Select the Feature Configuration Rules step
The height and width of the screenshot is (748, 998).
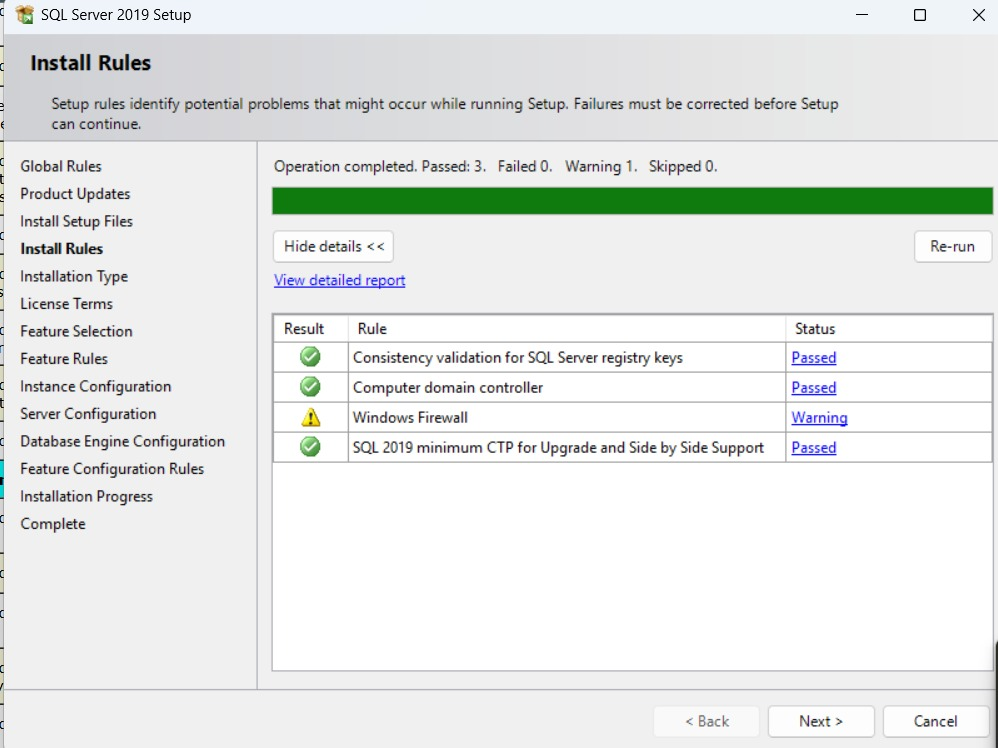pyautogui.click(x=112, y=469)
